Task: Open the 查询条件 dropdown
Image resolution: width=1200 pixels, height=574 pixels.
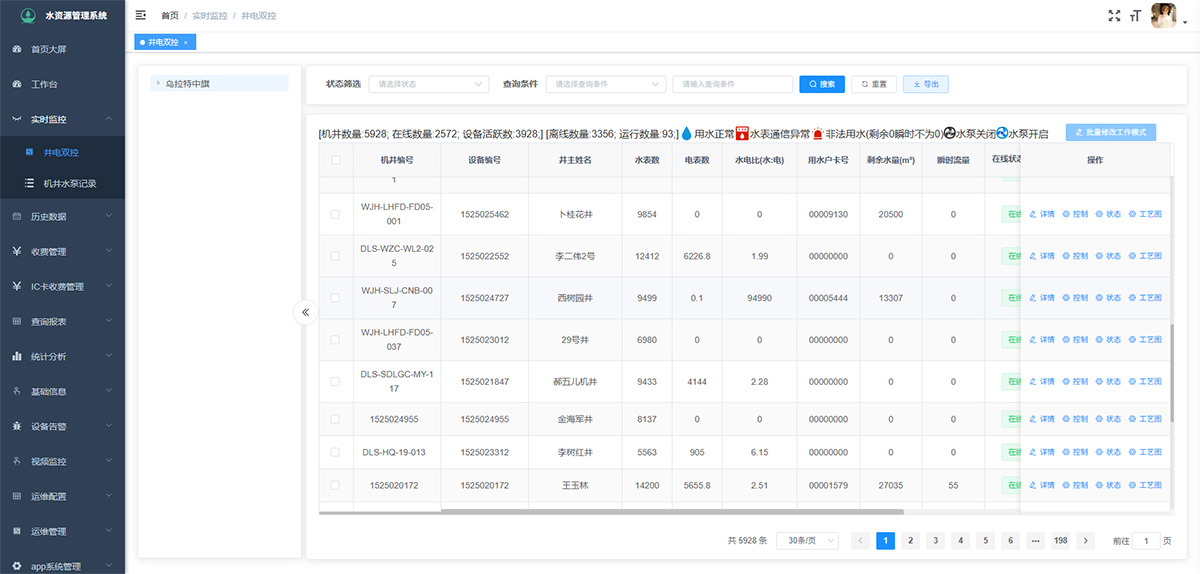Action: 610,85
